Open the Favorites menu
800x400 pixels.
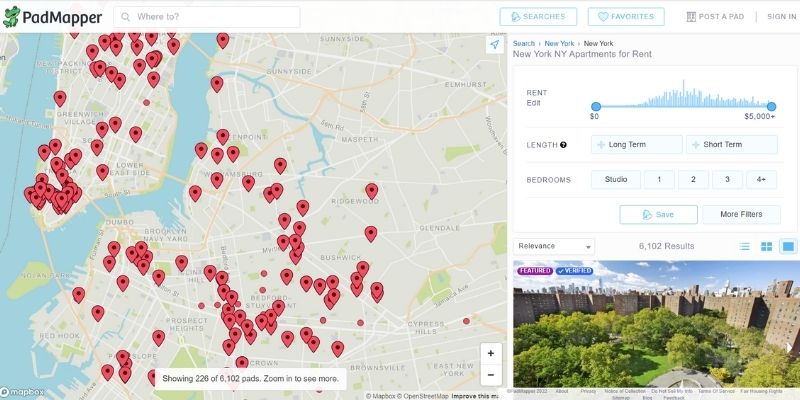tap(626, 17)
